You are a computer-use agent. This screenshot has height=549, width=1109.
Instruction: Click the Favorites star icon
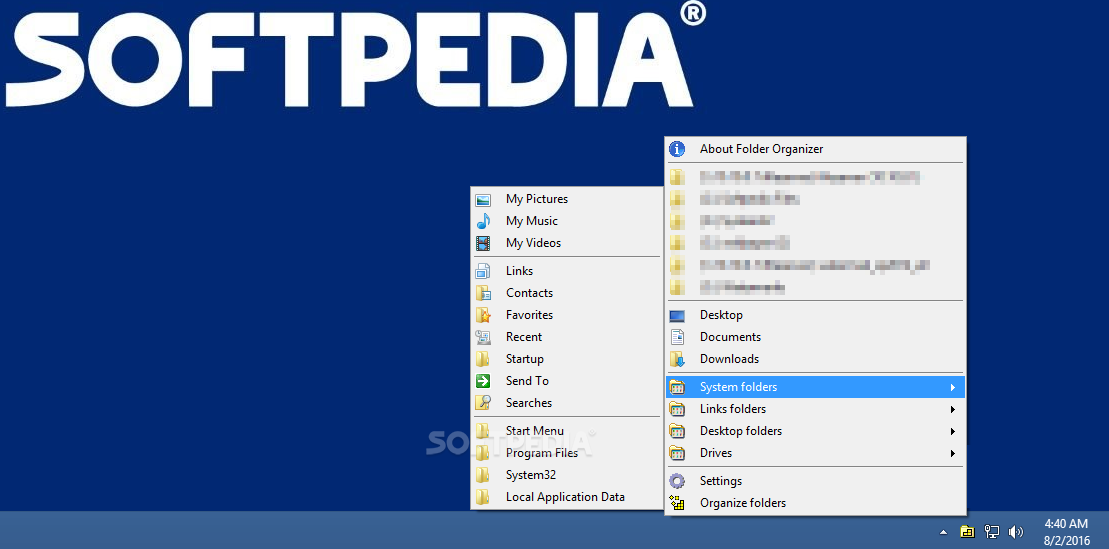483,315
